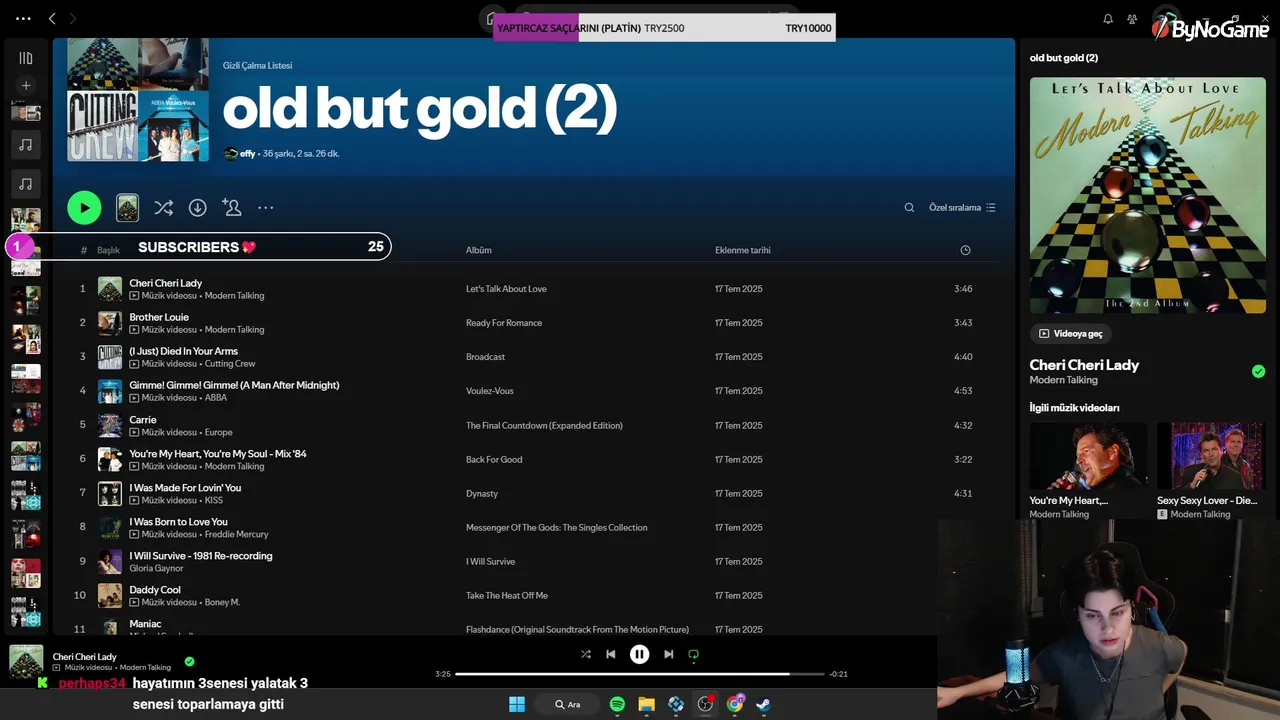
Task: Open Spotify from the taskbar
Action: tap(617, 704)
